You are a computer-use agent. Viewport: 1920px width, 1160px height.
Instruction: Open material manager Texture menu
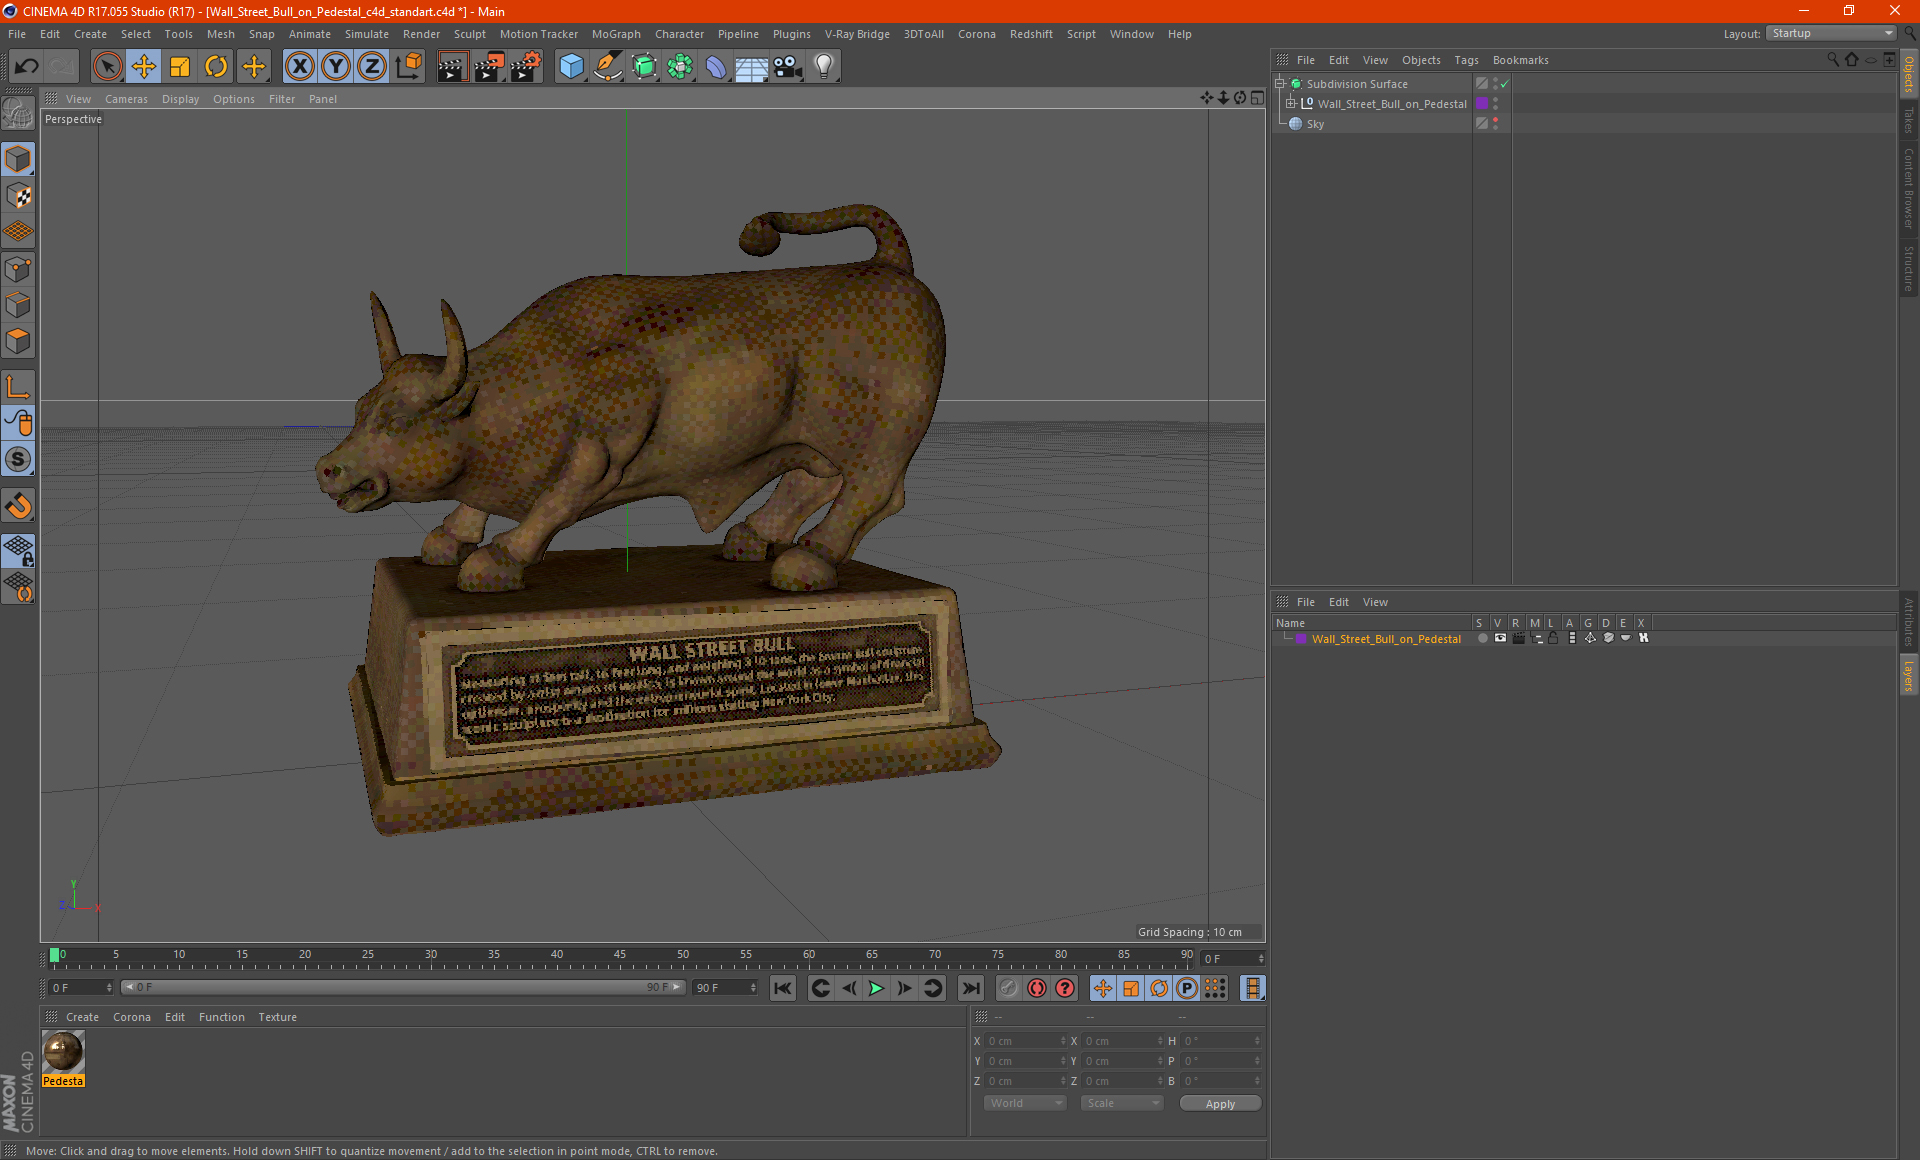click(x=277, y=1017)
